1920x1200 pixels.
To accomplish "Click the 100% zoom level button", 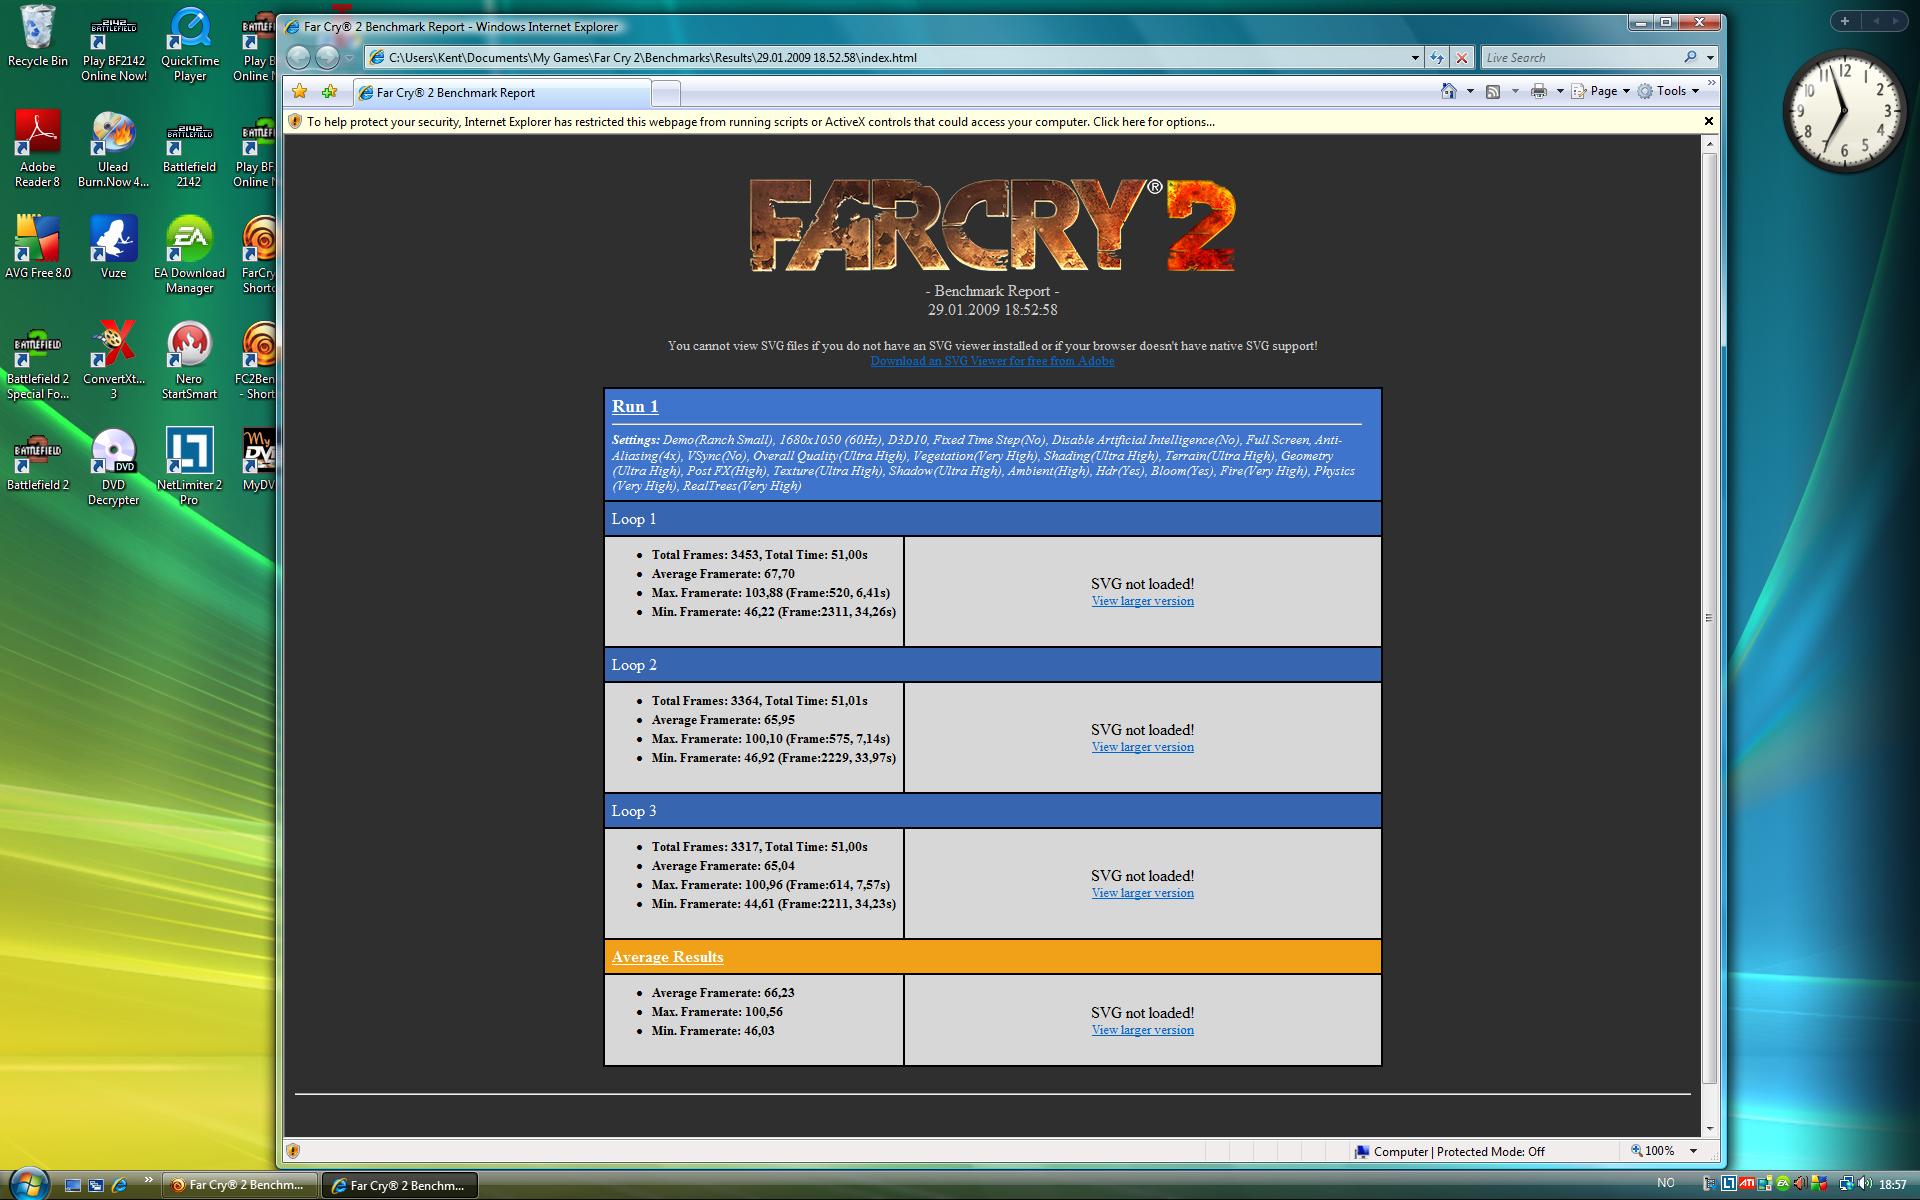I will point(1653,1151).
